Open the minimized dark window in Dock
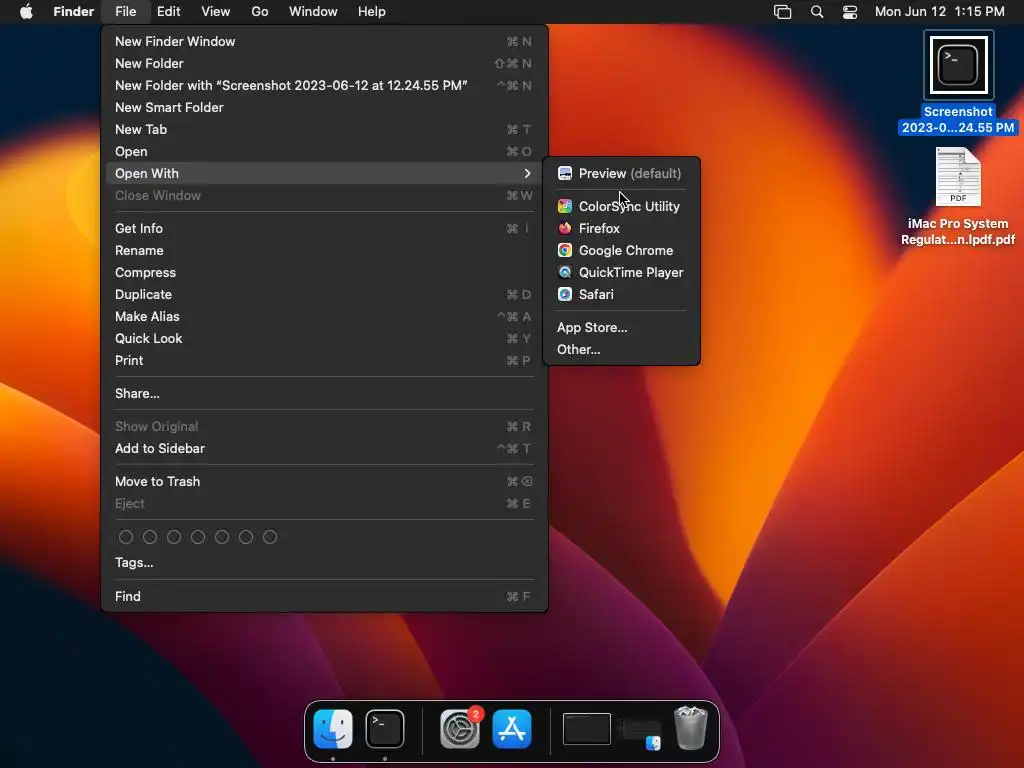Screen dimensions: 1024x768 tap(587, 729)
